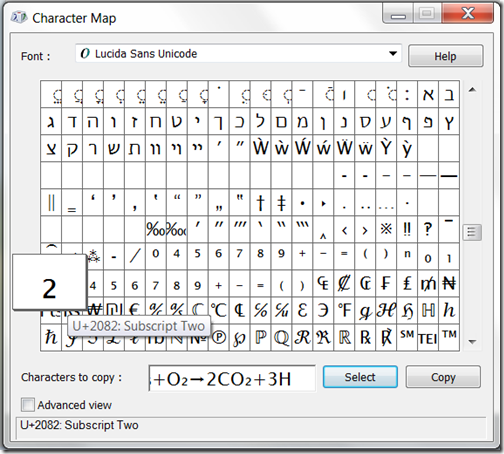Click the enlarged subscript two cell
Viewport: 504px width, 454px height.
point(49,282)
